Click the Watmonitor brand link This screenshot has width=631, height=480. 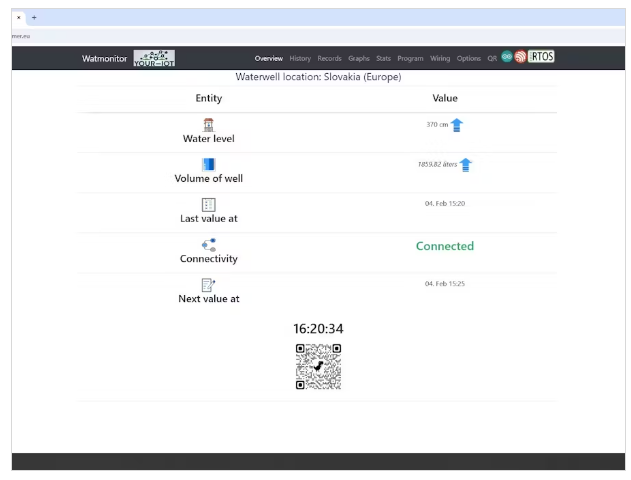pos(105,59)
